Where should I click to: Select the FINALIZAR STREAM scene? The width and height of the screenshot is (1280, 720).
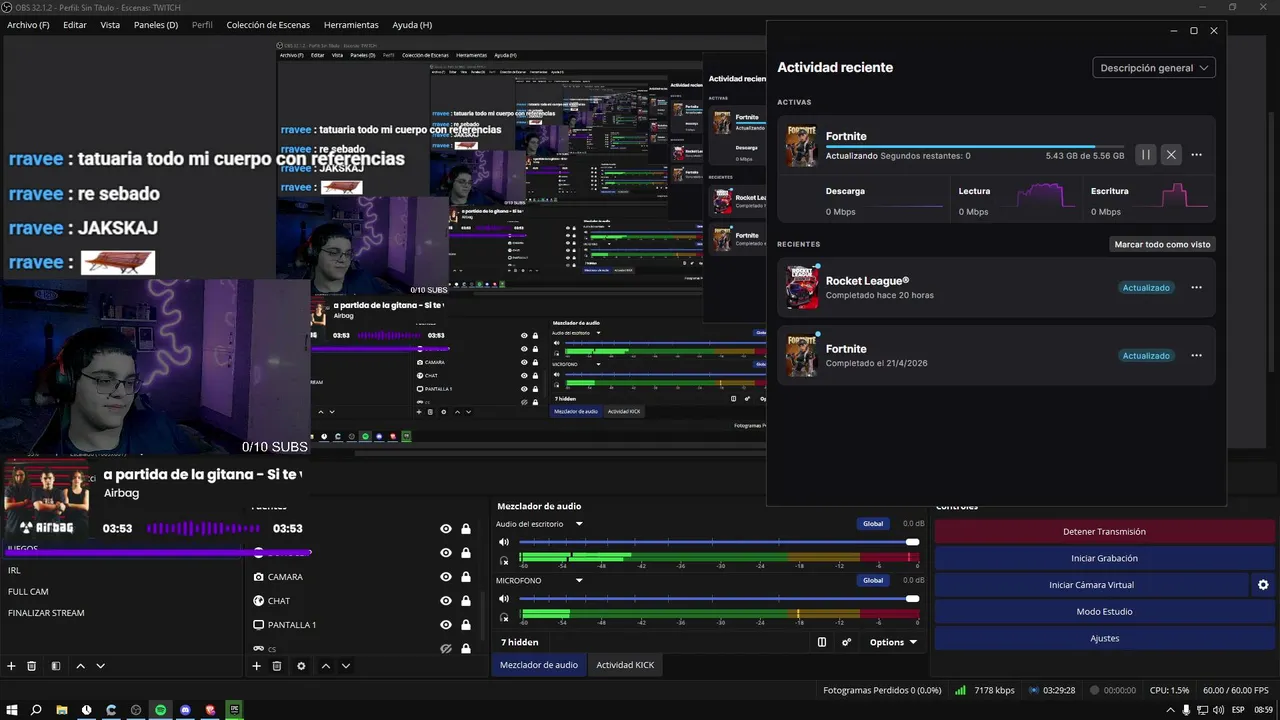click(46, 613)
